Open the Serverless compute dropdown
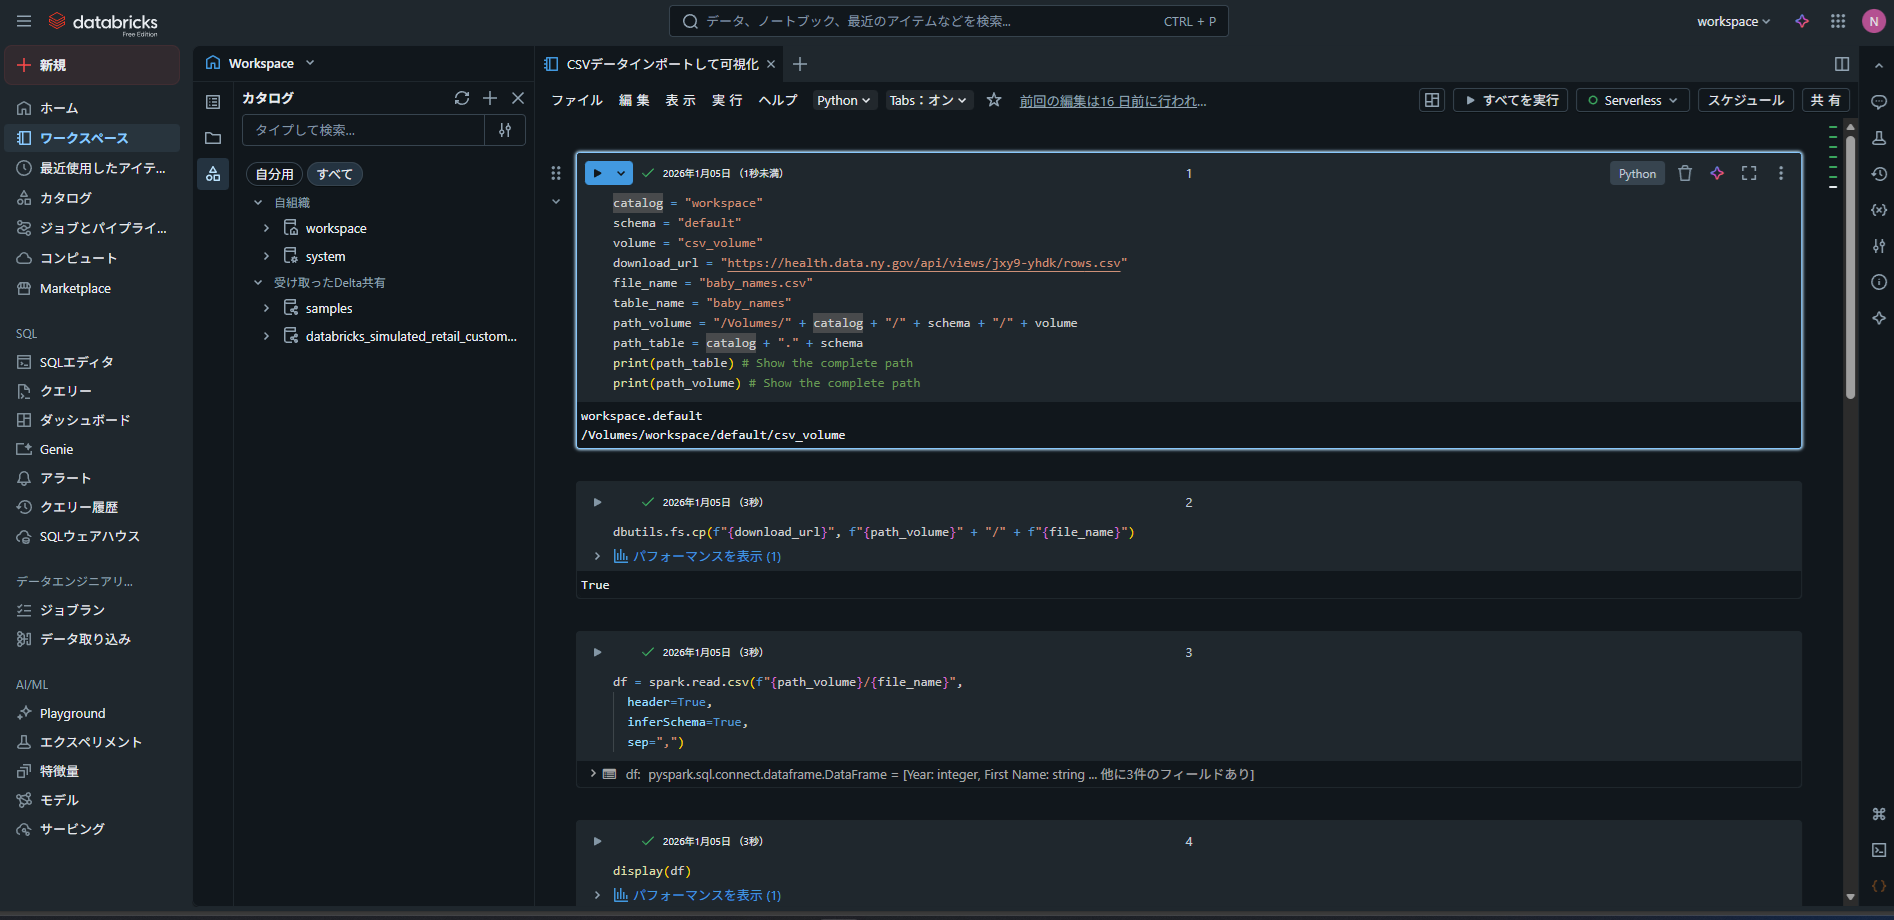 pos(1632,99)
